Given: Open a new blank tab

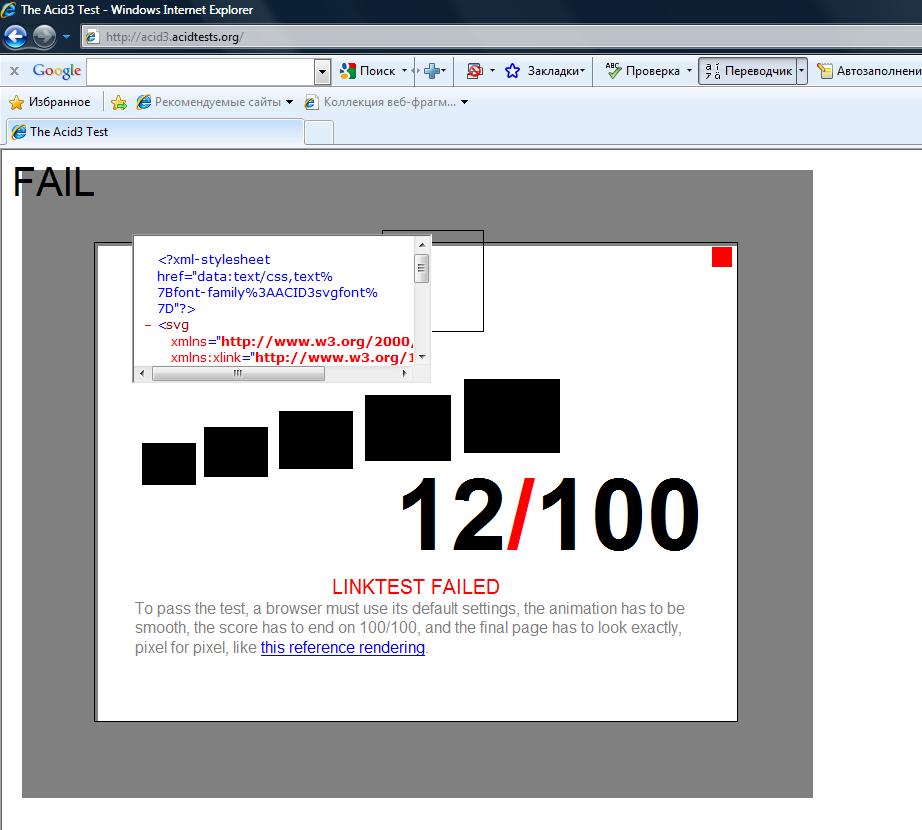Looking at the screenshot, I should (x=318, y=132).
